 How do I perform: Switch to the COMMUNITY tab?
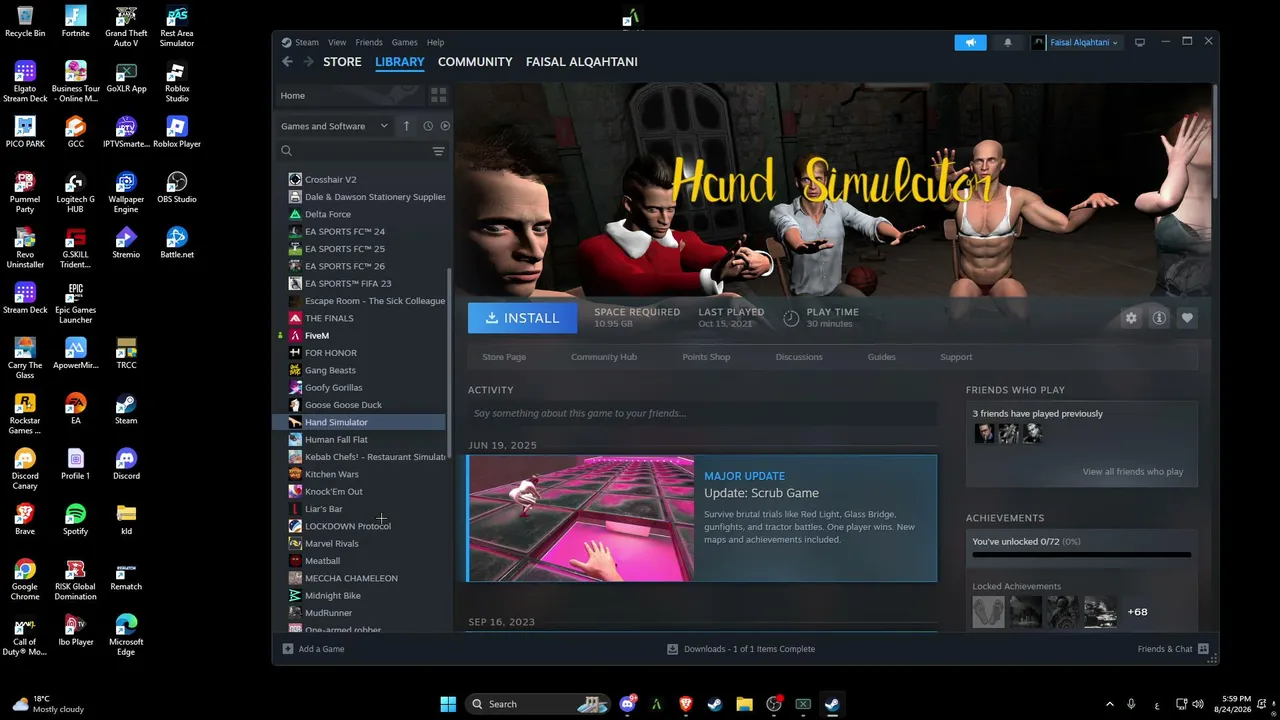tap(475, 62)
